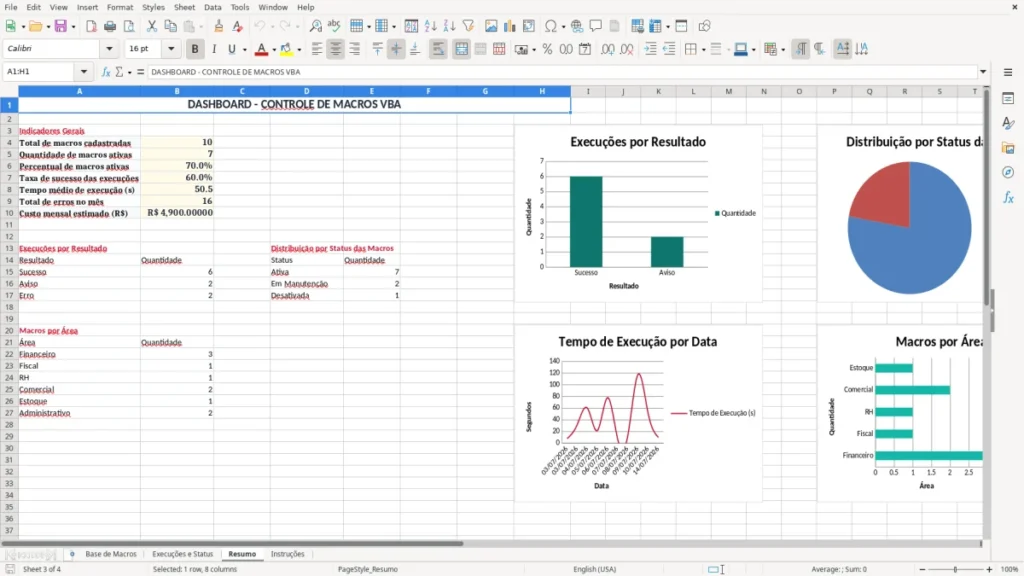The width and height of the screenshot is (1024, 576).
Task: Click the formula equals button
Action: 140,72
